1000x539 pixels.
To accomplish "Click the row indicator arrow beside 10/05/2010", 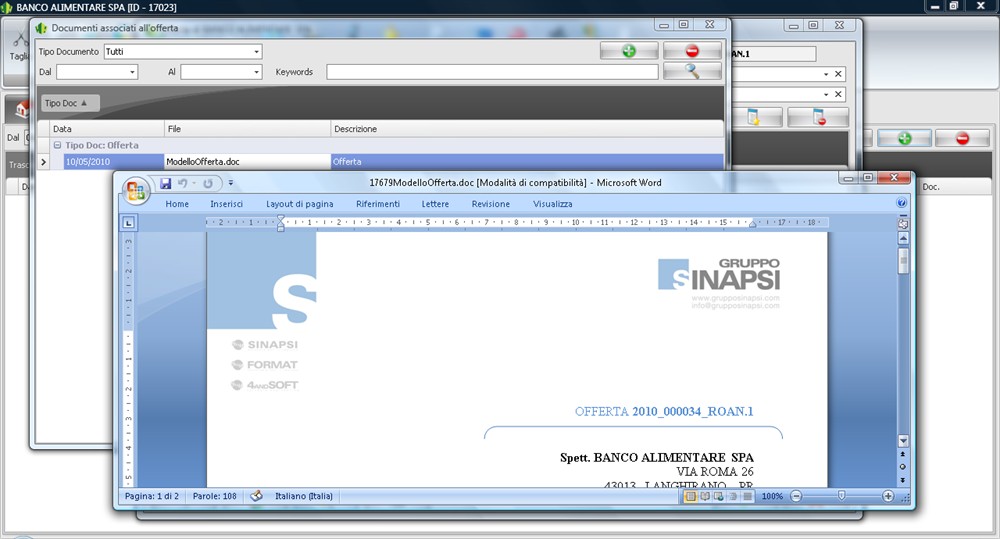I will click(43, 162).
